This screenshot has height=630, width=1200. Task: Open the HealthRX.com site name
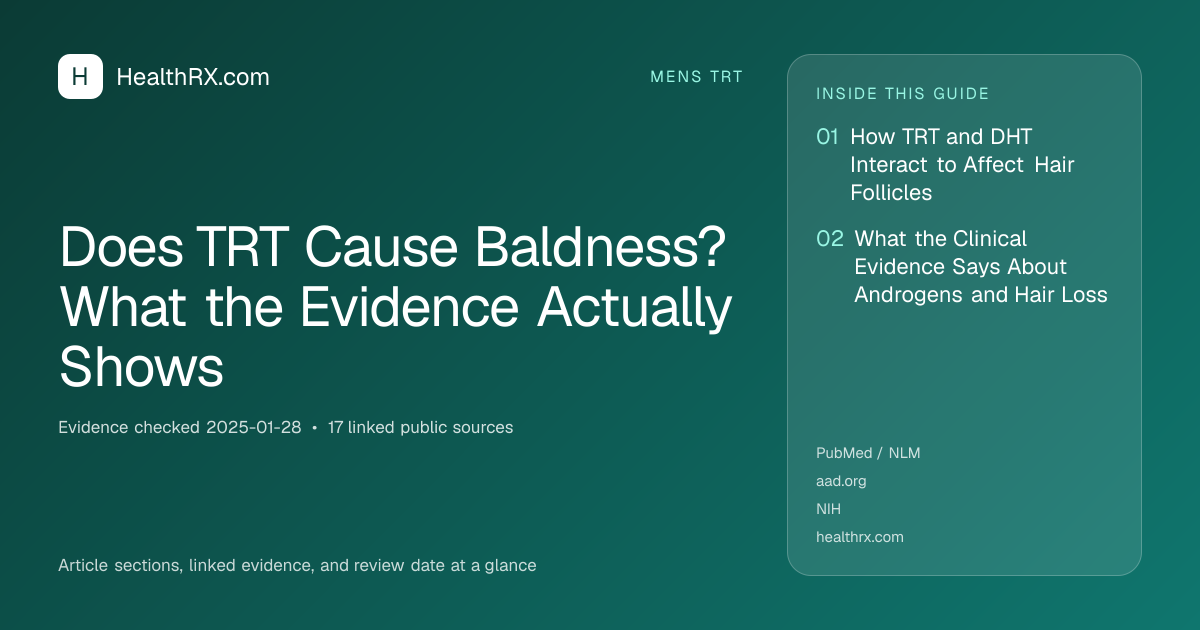coord(193,77)
